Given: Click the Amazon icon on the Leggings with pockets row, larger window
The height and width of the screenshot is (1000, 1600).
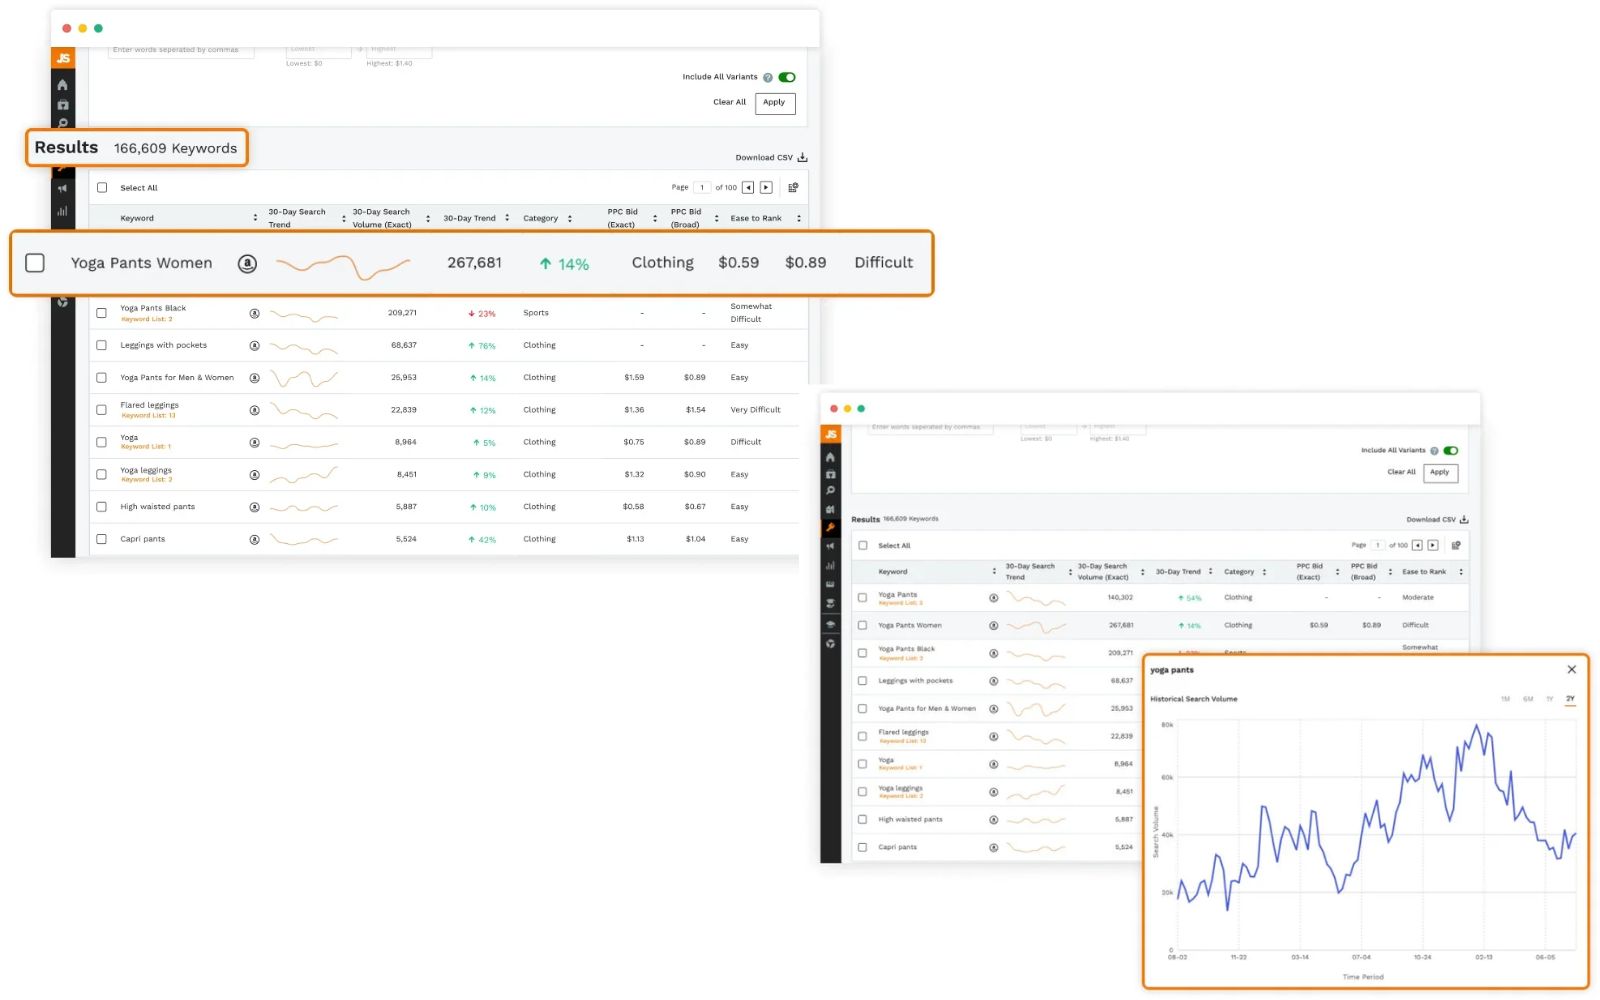Looking at the screenshot, I should pyautogui.click(x=254, y=345).
